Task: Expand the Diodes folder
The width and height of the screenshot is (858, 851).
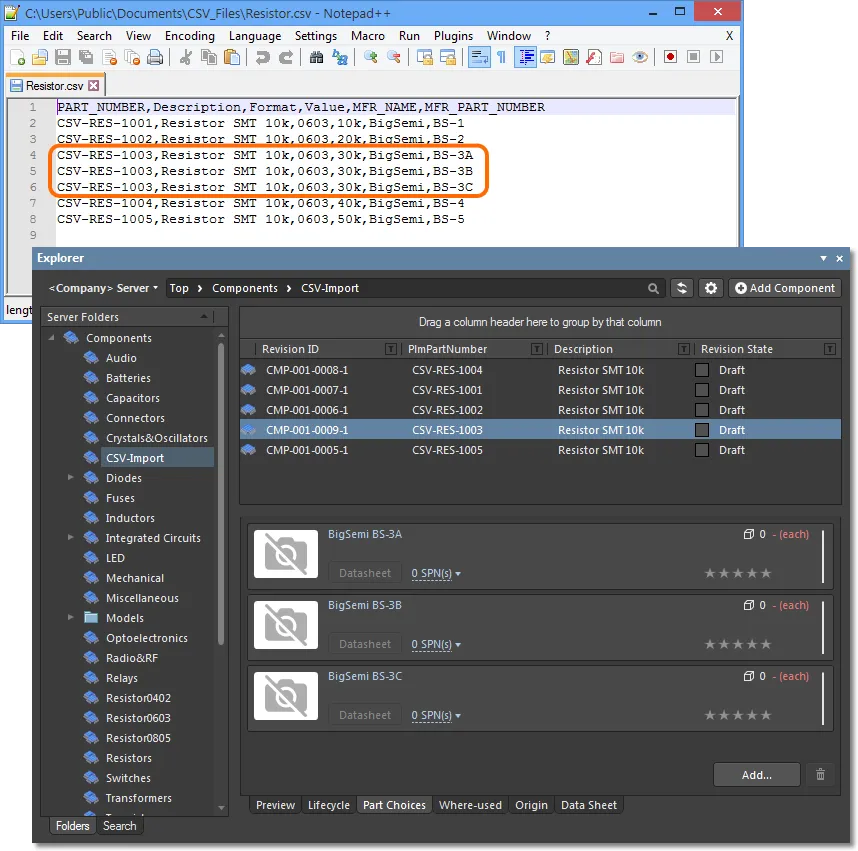Action: click(71, 478)
